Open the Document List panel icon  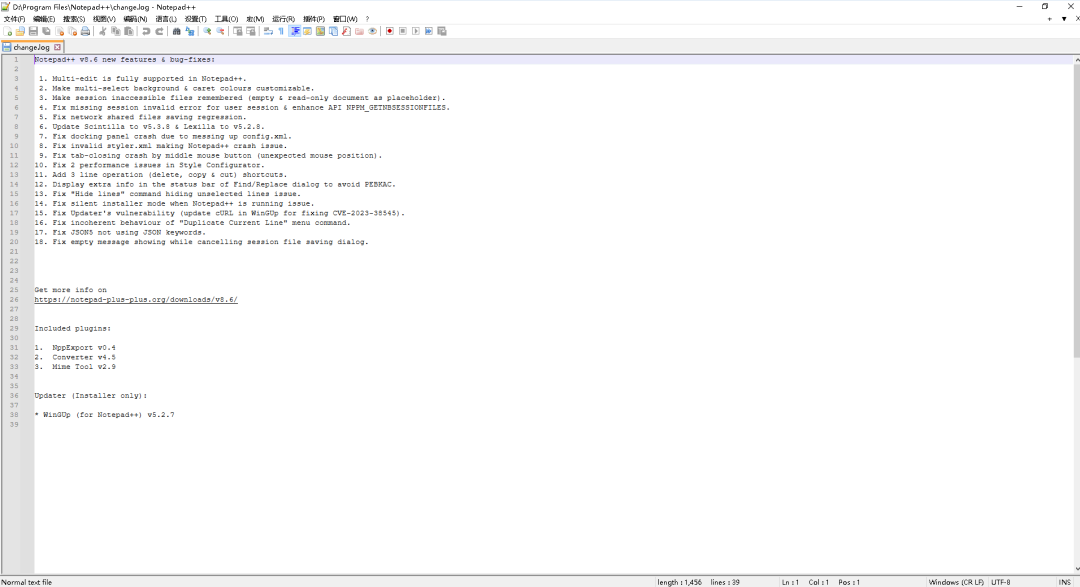click(x=333, y=31)
